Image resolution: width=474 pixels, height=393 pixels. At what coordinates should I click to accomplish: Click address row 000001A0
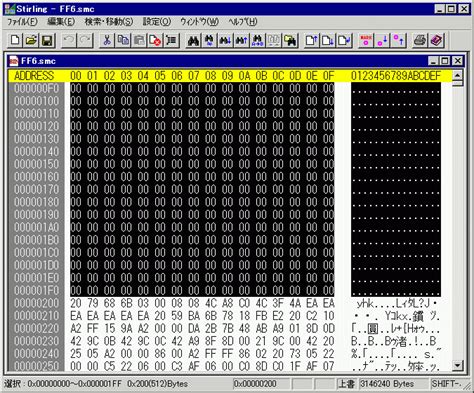coord(36,227)
